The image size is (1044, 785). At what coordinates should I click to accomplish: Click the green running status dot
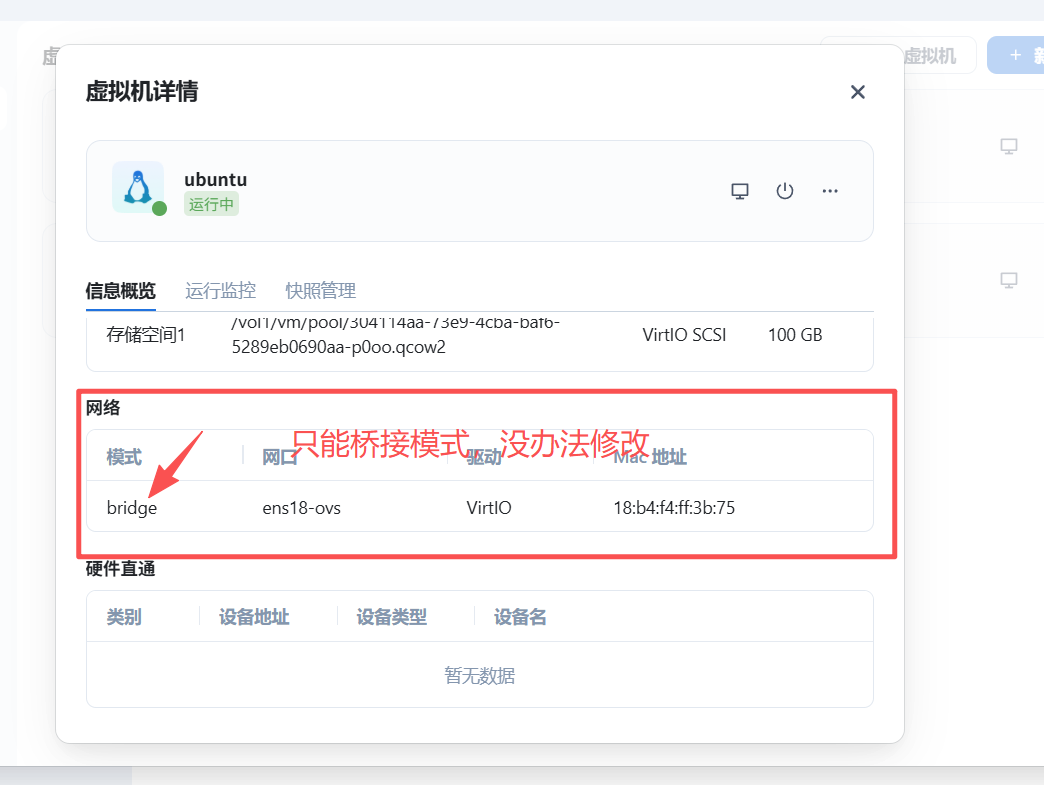click(159, 208)
